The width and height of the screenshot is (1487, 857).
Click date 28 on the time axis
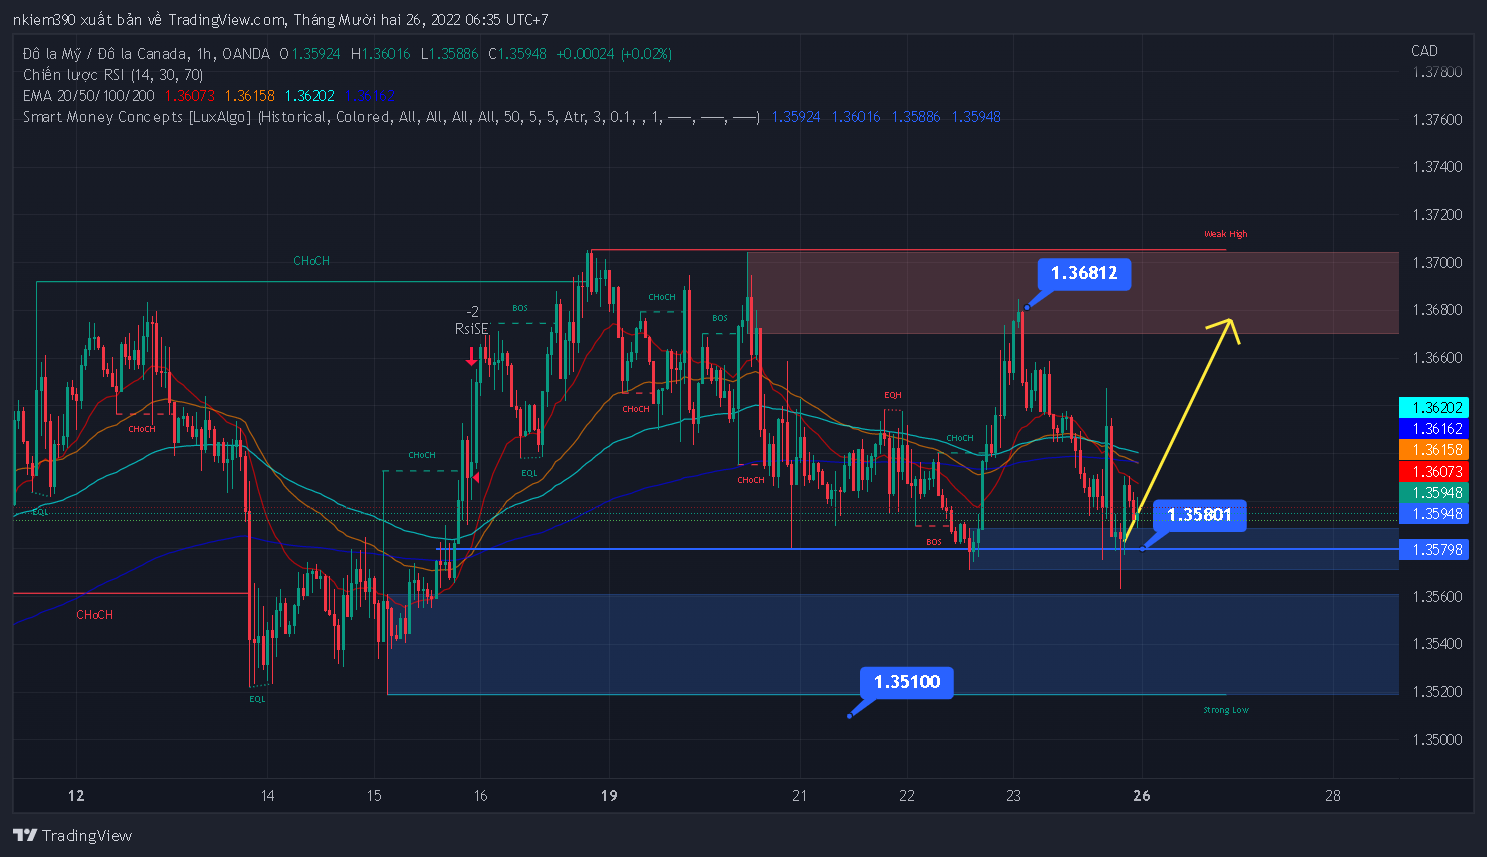1332,796
